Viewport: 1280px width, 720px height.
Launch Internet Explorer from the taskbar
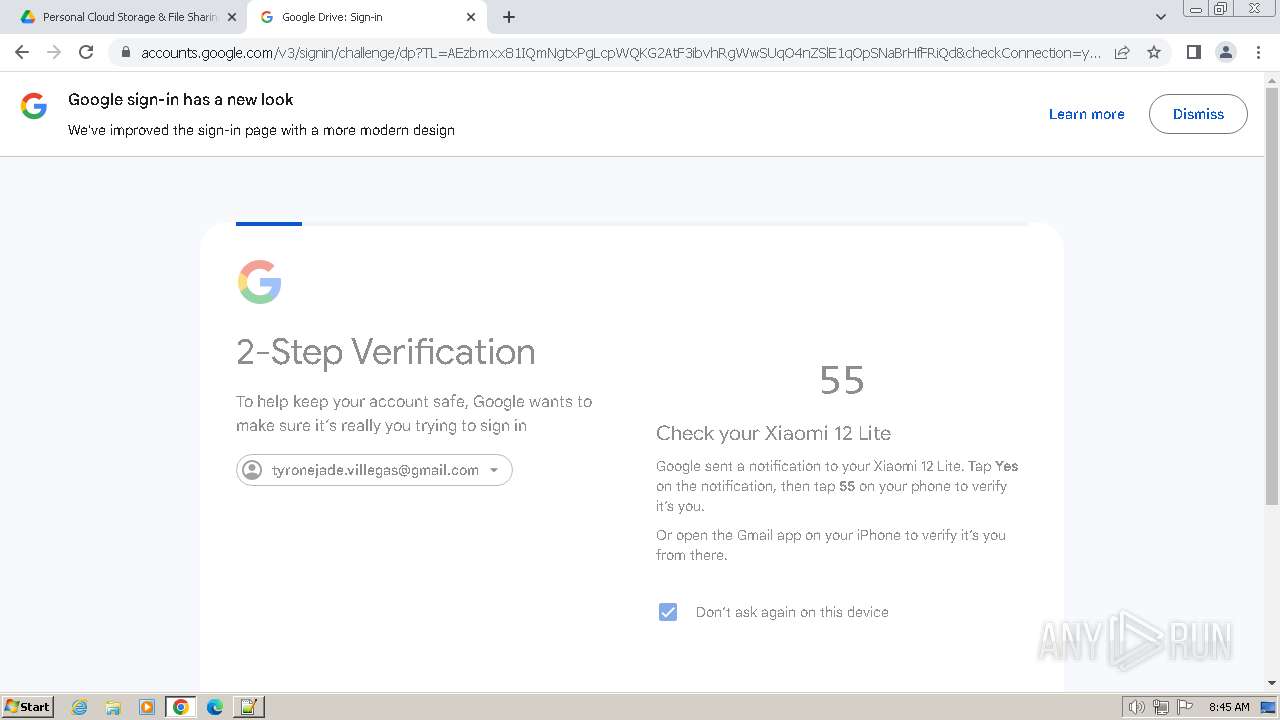click(x=80, y=707)
